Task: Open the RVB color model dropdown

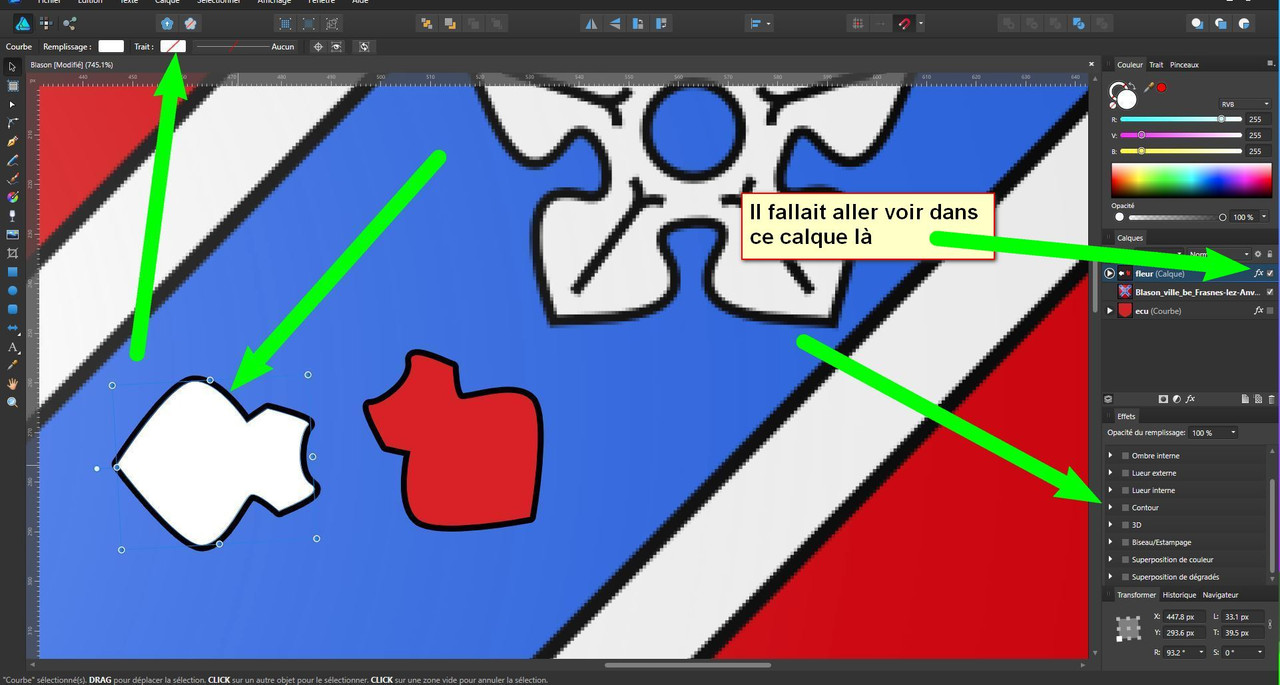Action: (1243, 104)
